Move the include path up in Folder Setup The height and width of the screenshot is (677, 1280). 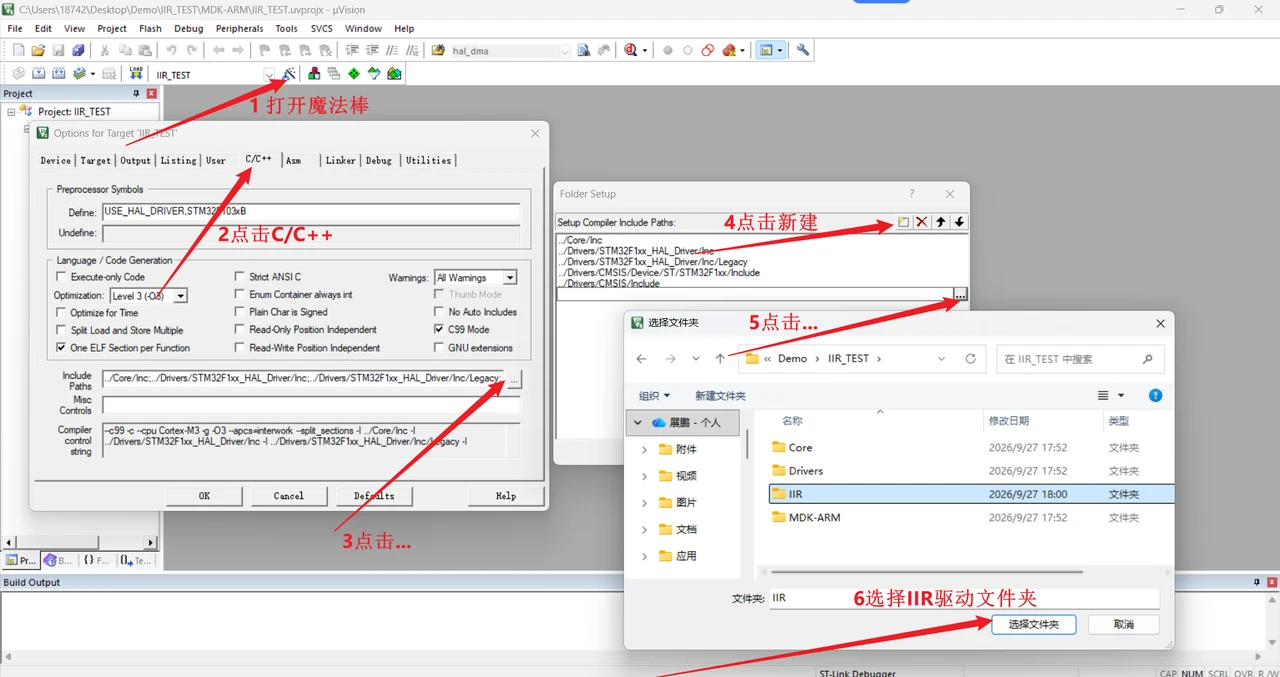click(941, 222)
